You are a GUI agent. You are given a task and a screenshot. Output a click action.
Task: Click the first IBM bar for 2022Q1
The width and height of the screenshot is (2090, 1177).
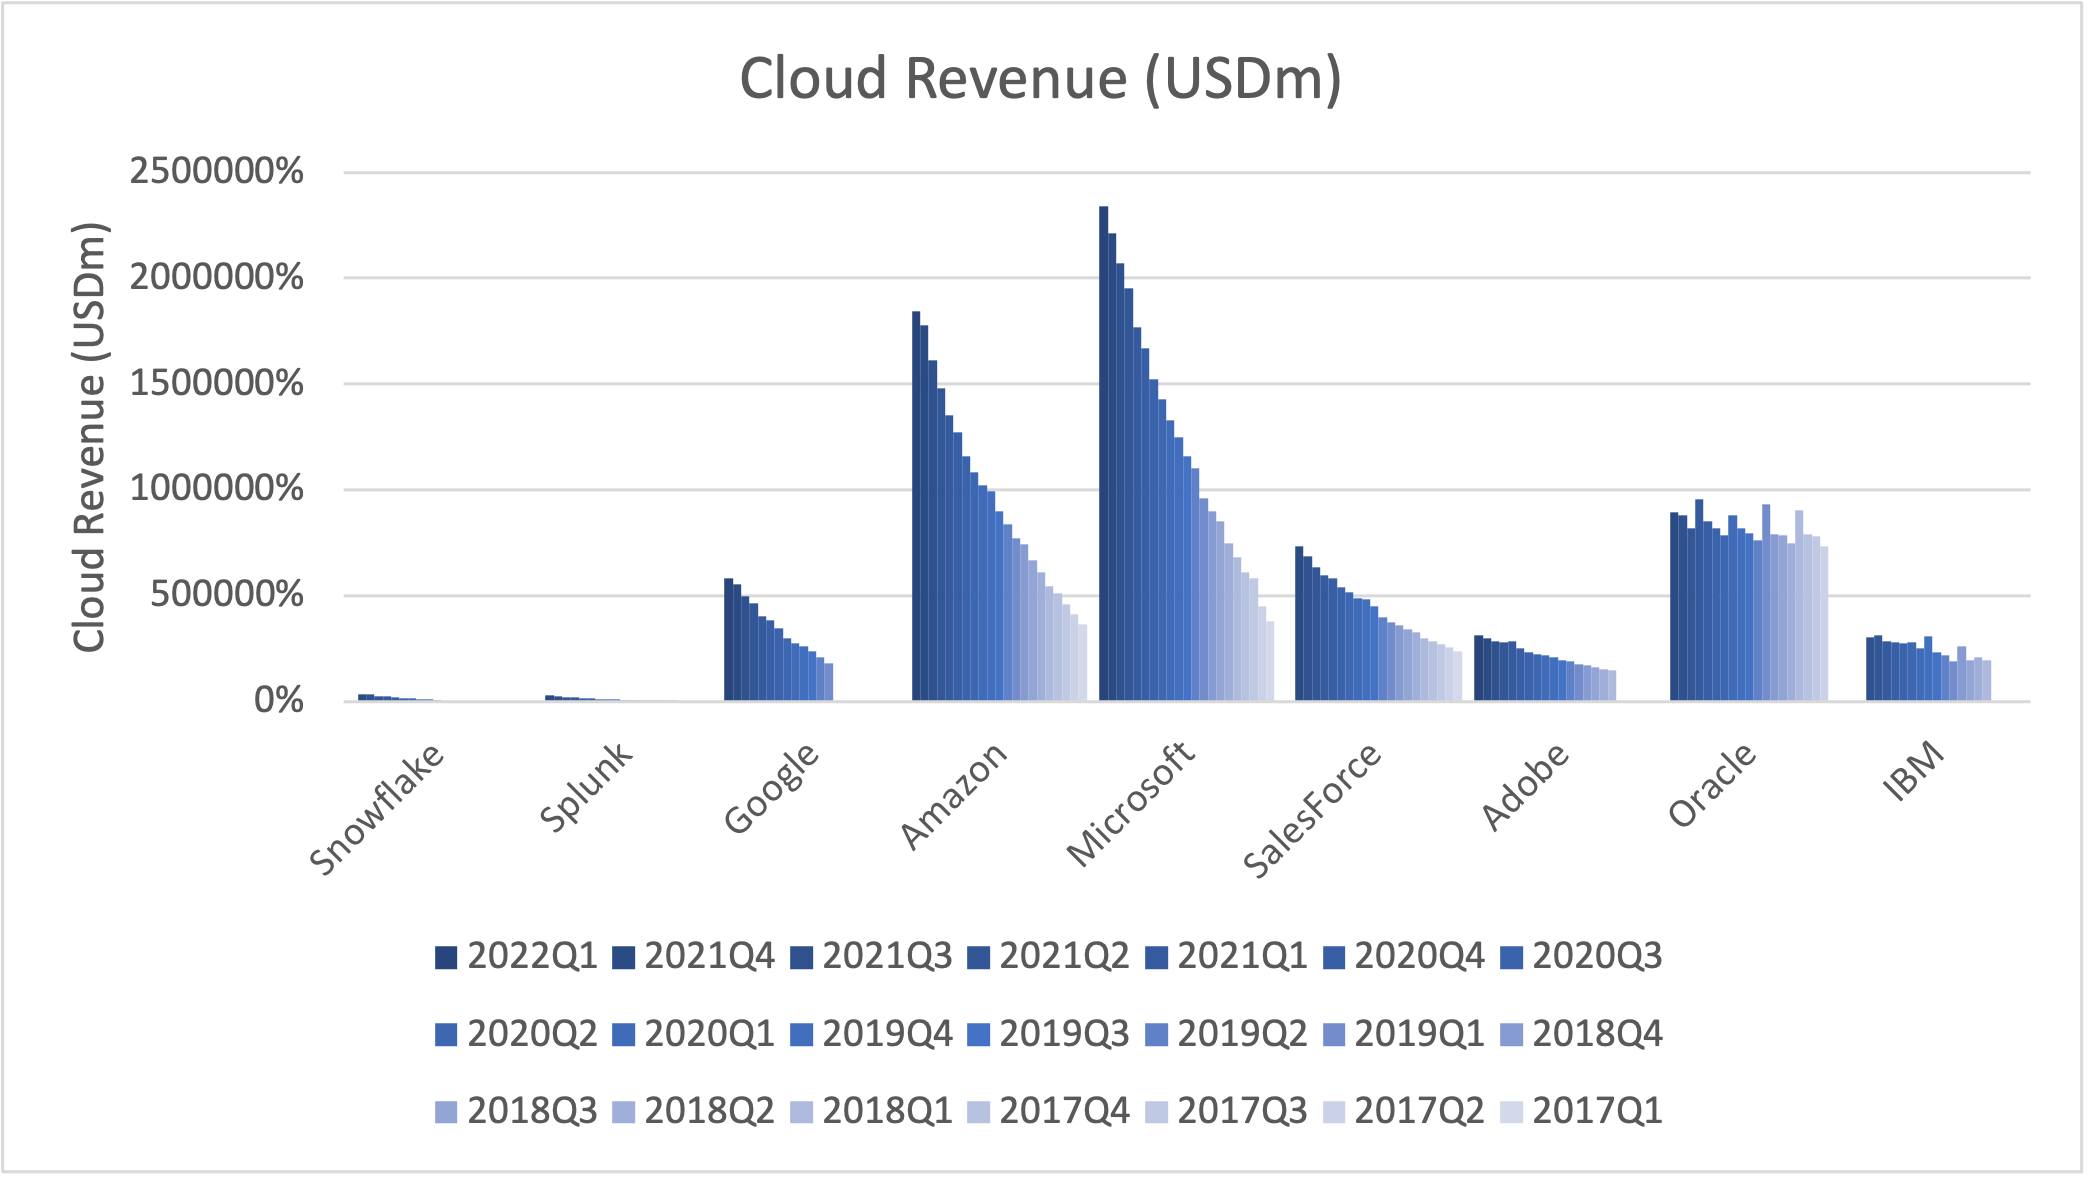pos(1870,669)
